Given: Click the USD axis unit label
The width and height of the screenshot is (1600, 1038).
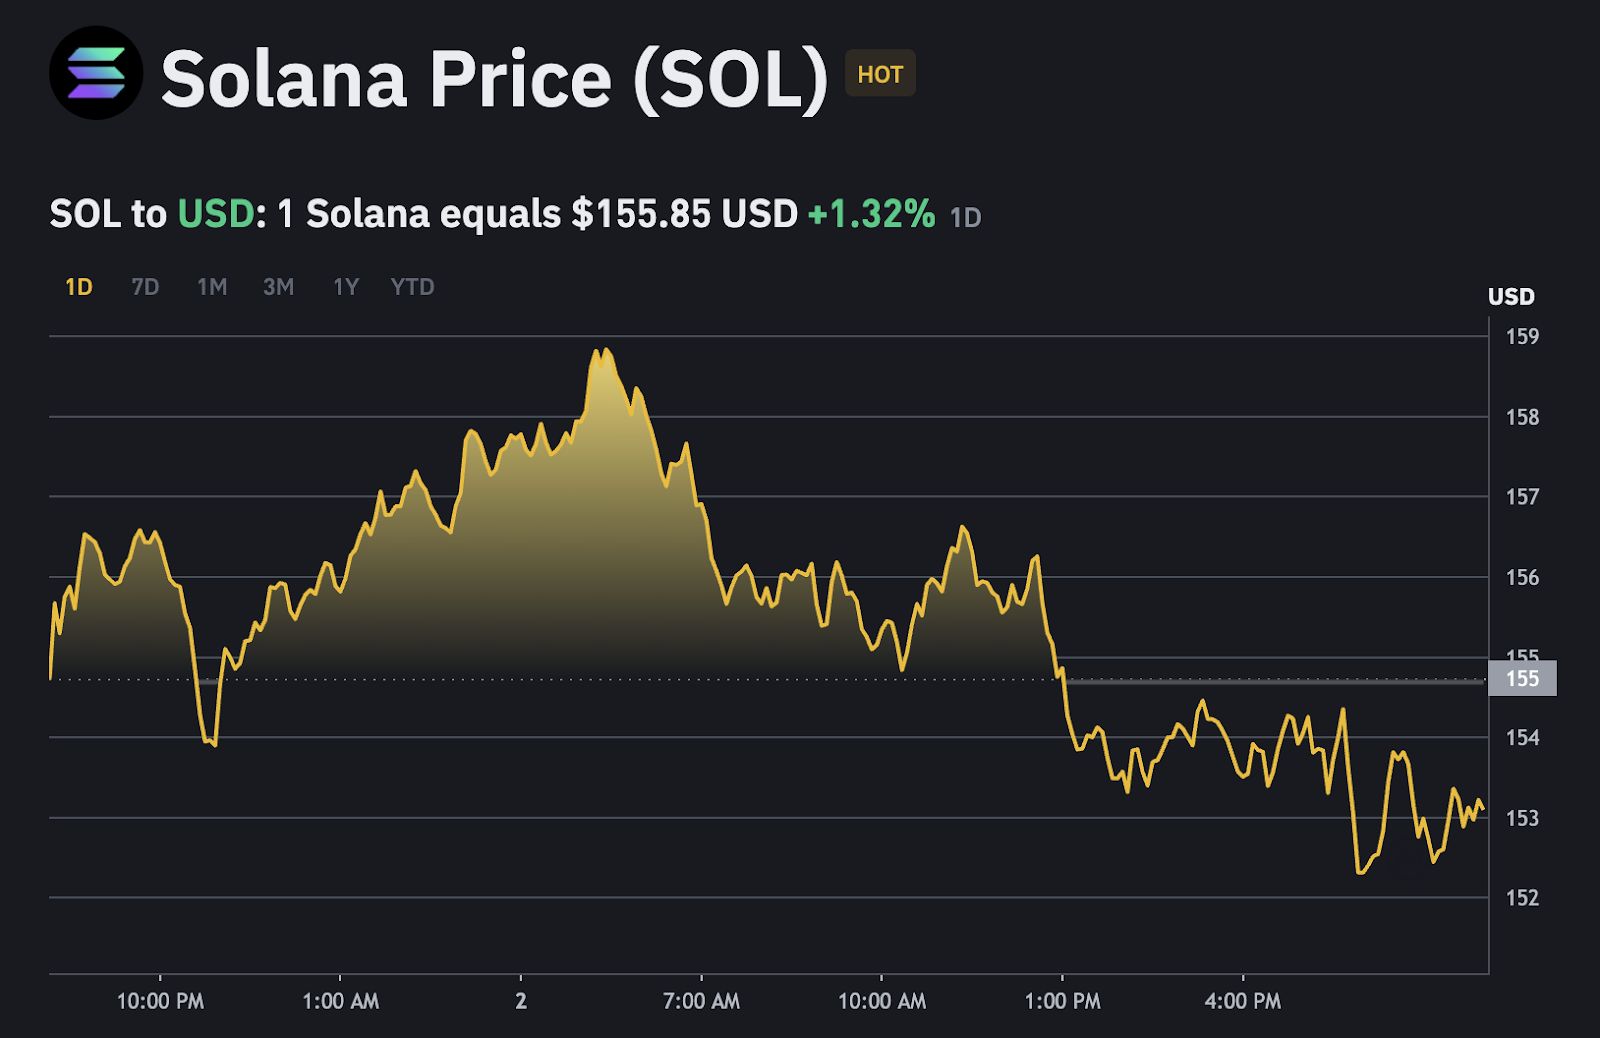Looking at the screenshot, I should (1510, 297).
